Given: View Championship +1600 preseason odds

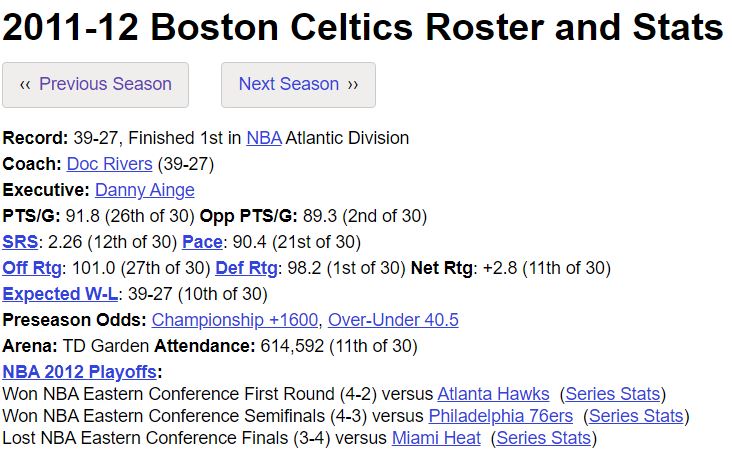Looking at the screenshot, I should coord(235,320).
